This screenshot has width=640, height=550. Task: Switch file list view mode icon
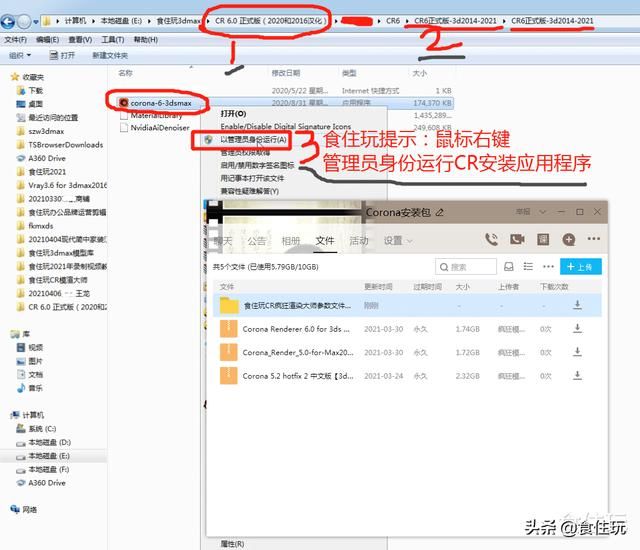(528, 267)
